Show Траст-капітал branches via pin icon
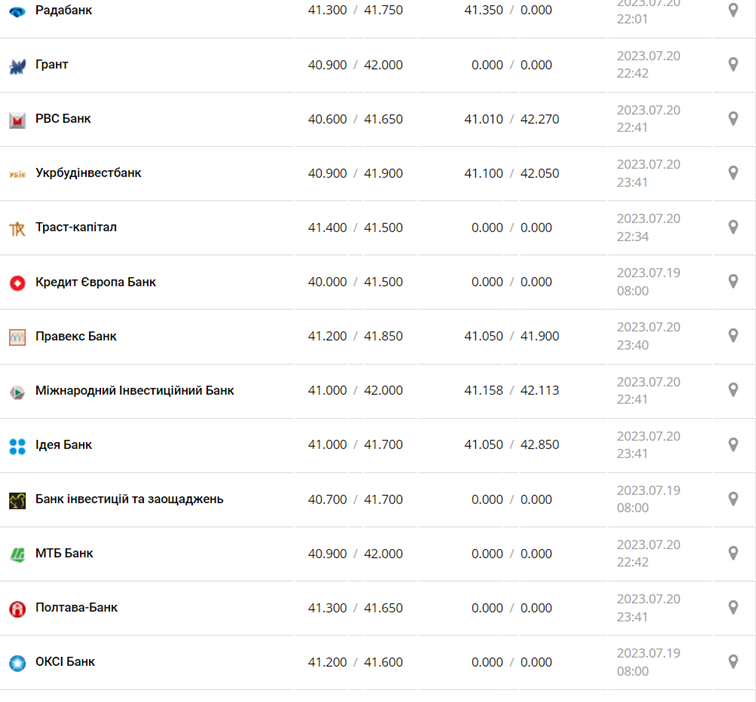Viewport: 756px width, 702px height. coord(733,228)
